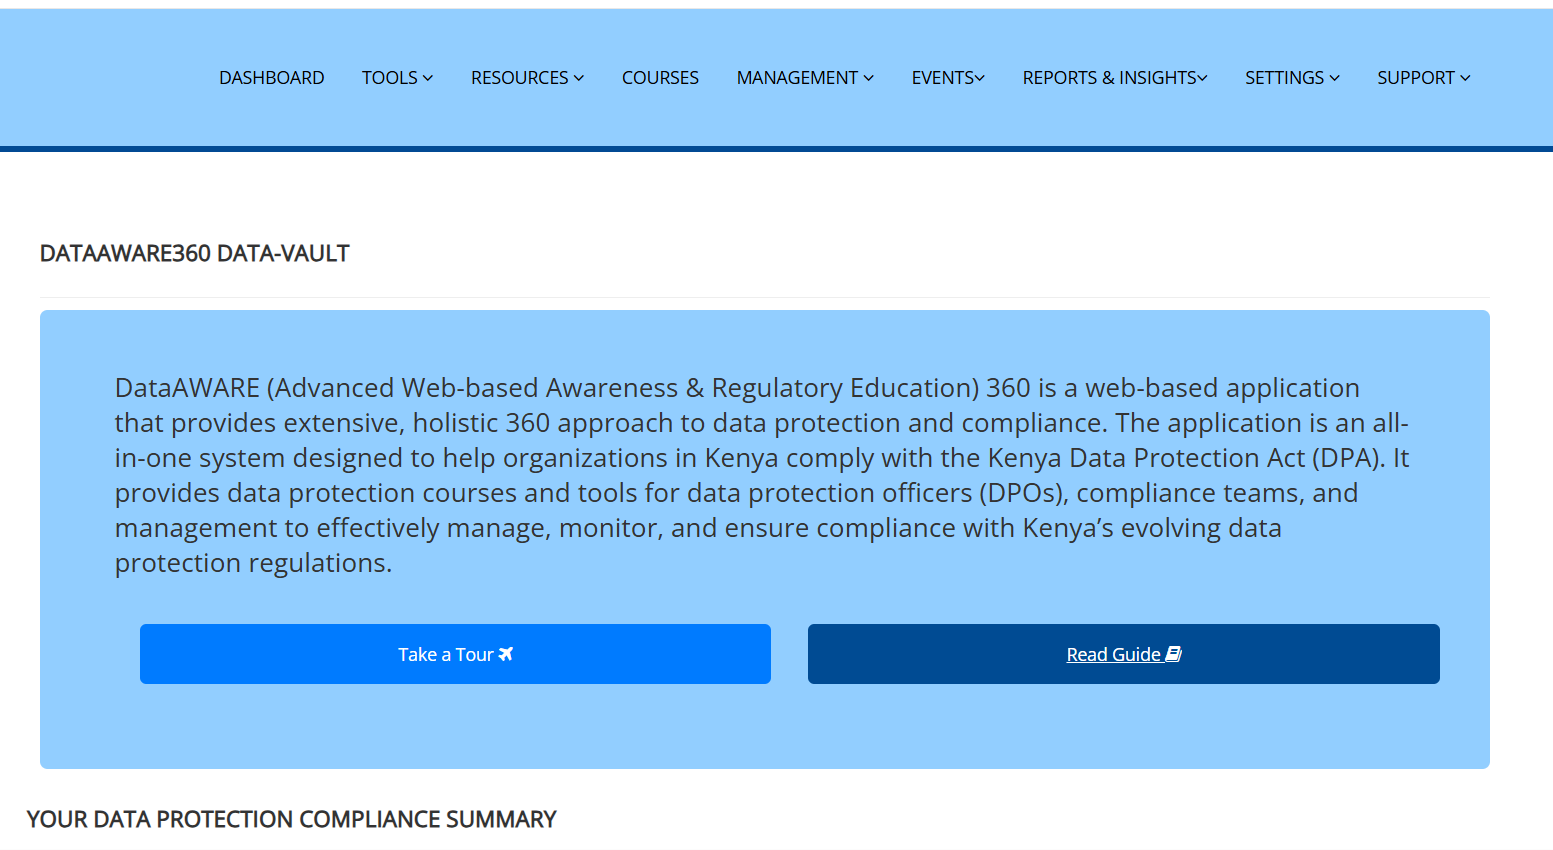Screen dimensions: 1553x850
Task: Open the SETTINGS menu label
Action: (1284, 78)
